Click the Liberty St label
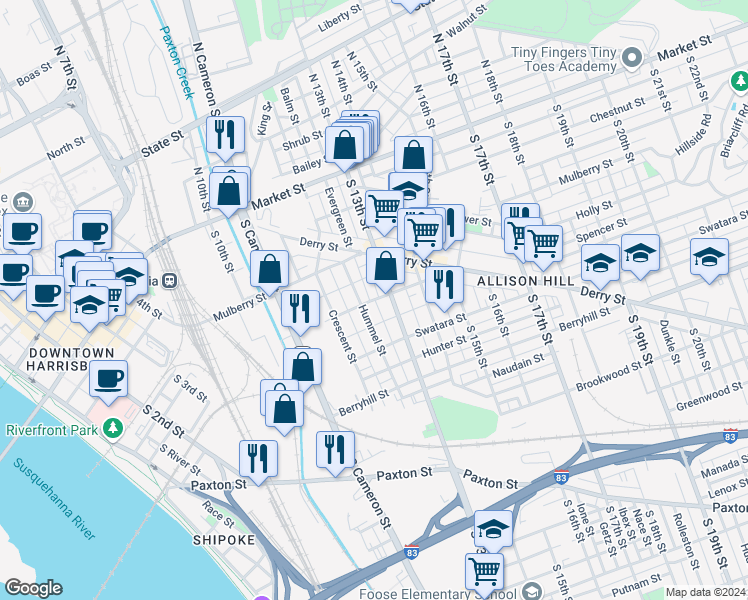This screenshot has width=748, height=600. coord(340,19)
